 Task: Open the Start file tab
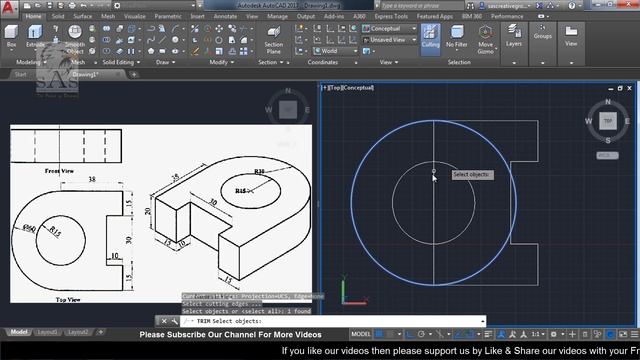click(x=20, y=74)
